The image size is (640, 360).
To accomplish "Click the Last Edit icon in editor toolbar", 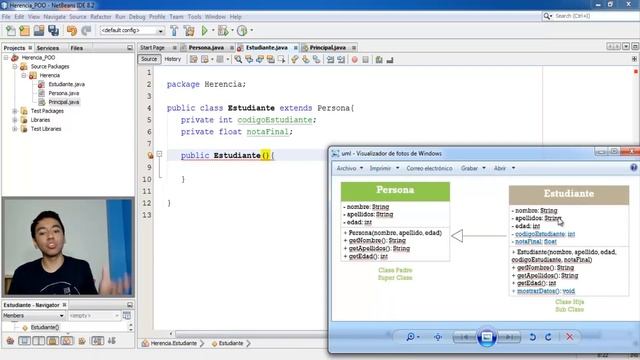I will coord(193,60).
